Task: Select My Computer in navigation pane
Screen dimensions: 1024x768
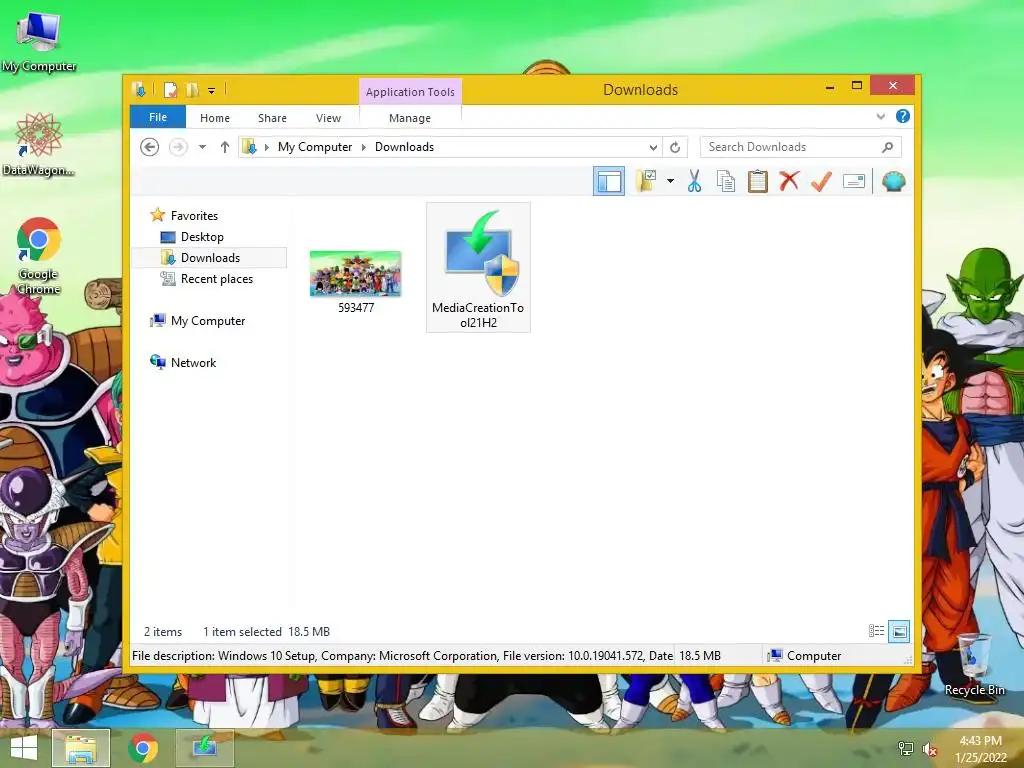Action: coord(208,321)
